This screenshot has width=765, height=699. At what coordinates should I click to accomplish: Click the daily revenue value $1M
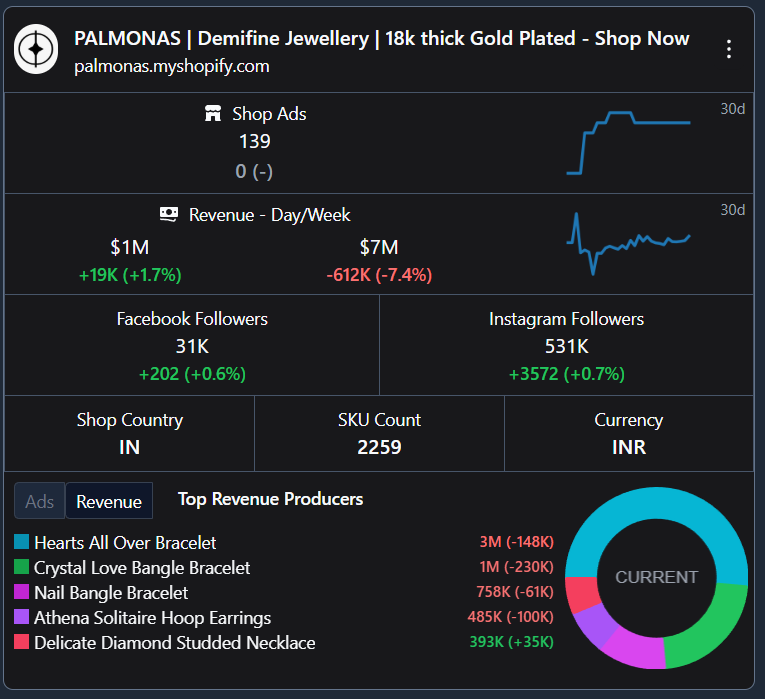pos(129,247)
